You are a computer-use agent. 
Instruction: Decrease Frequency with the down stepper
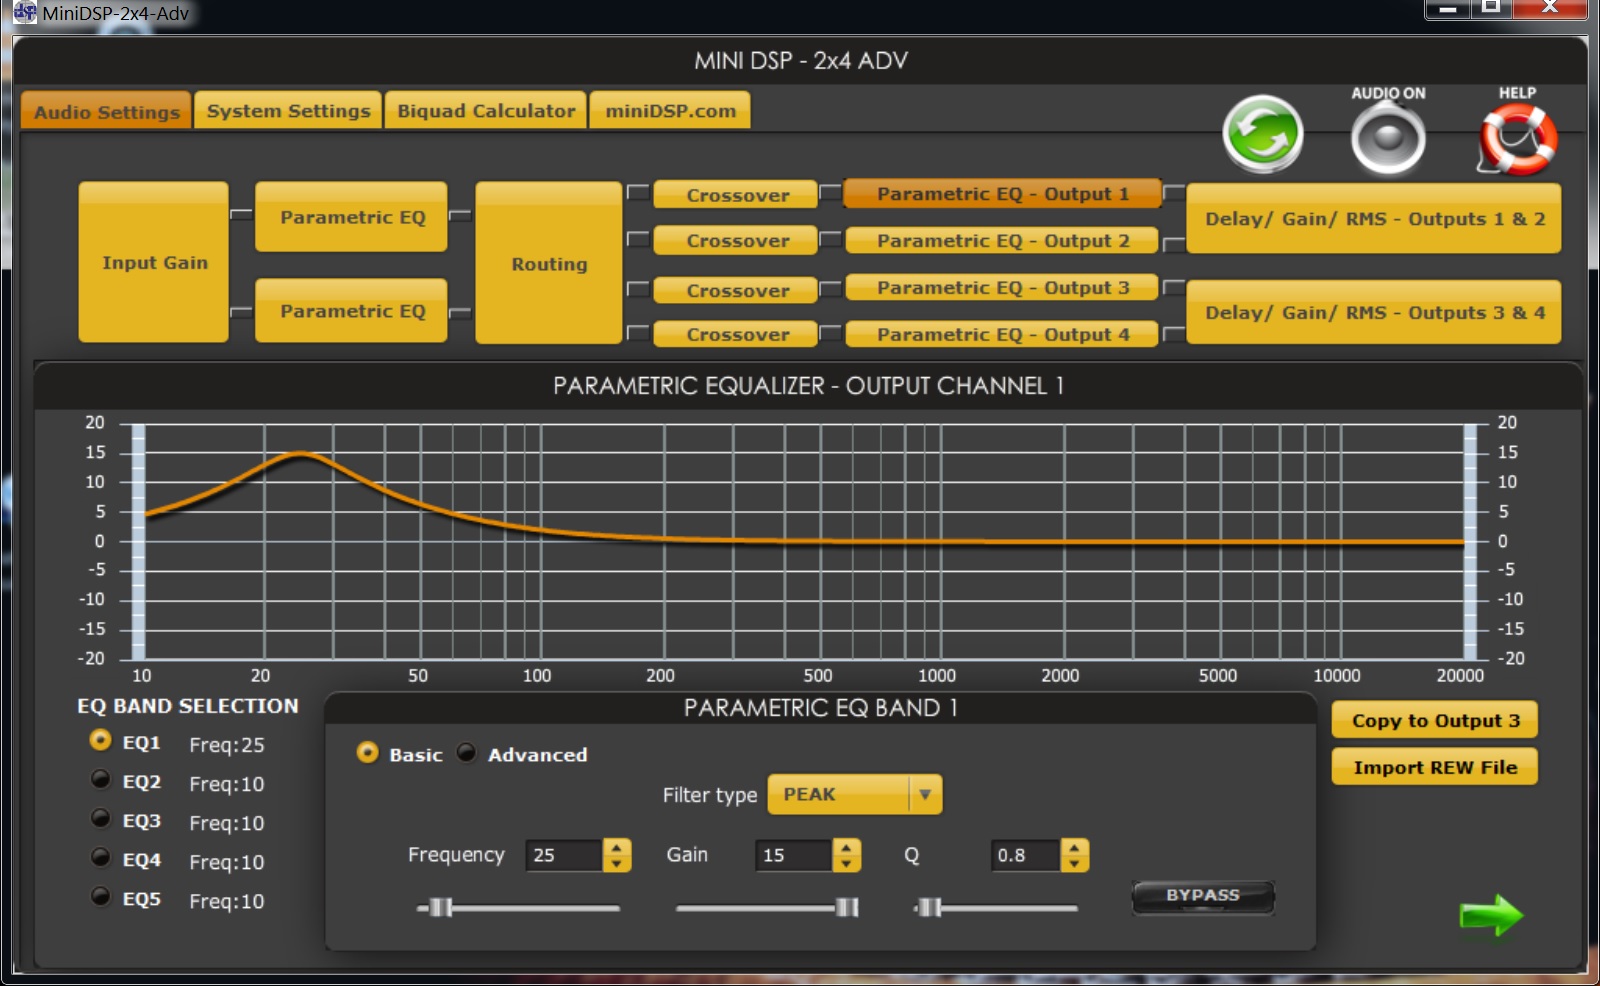tap(617, 863)
